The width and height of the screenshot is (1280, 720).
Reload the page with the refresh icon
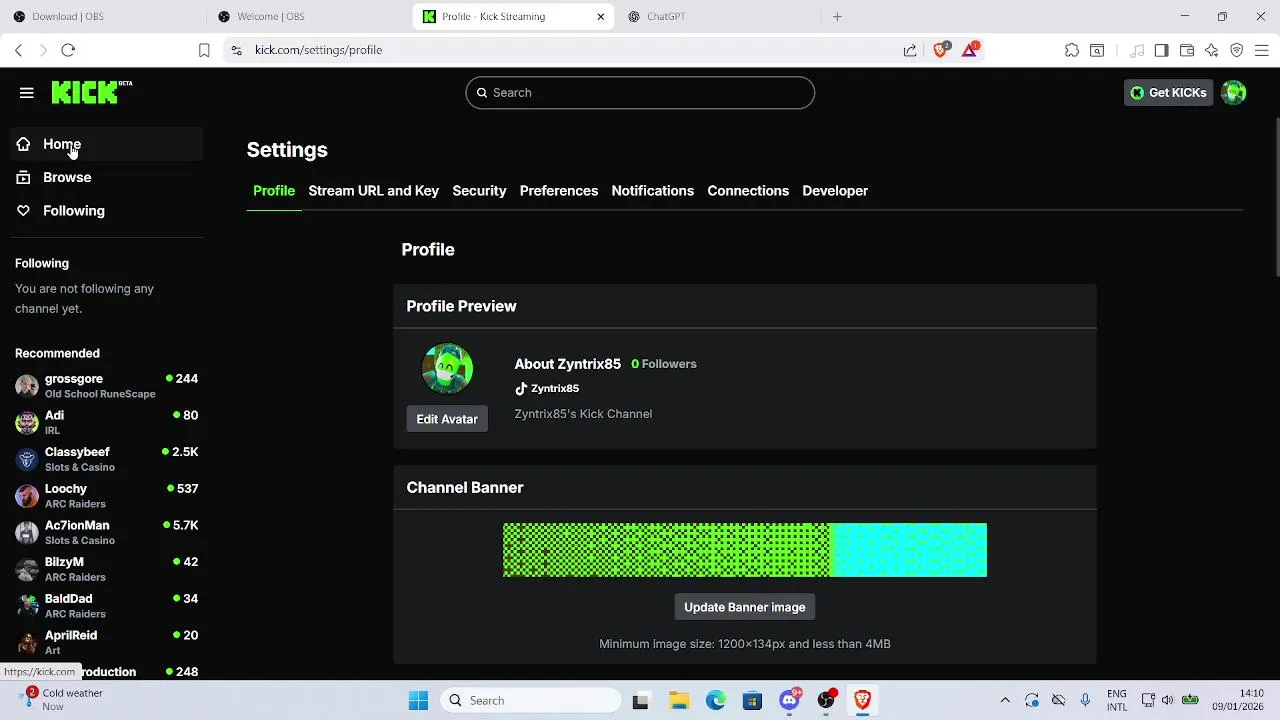pos(68,50)
